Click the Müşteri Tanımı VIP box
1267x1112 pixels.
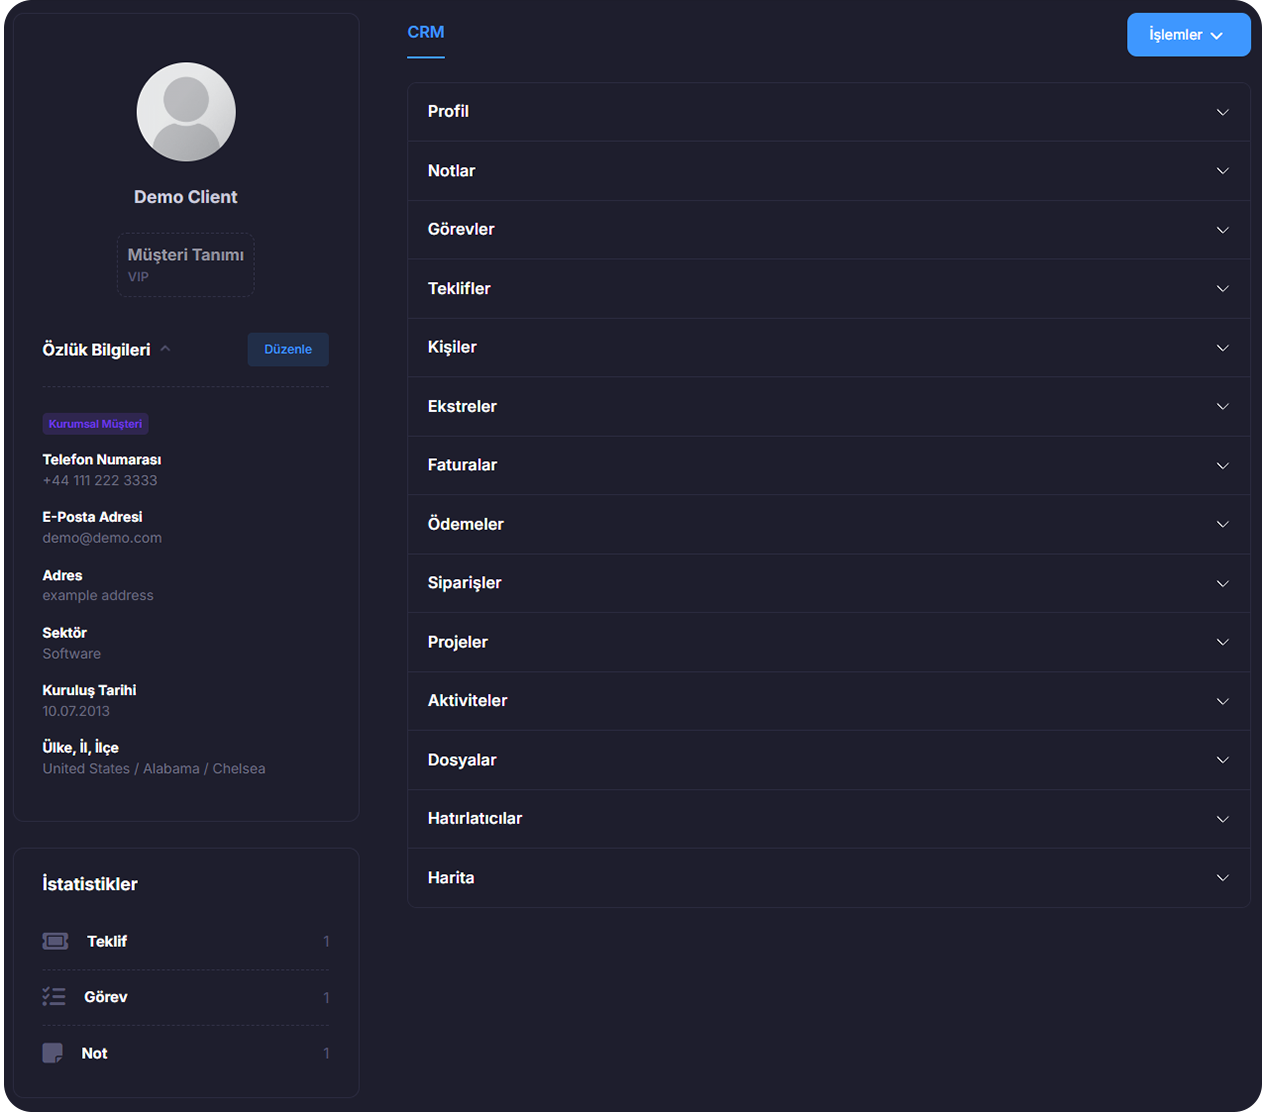[x=186, y=265]
